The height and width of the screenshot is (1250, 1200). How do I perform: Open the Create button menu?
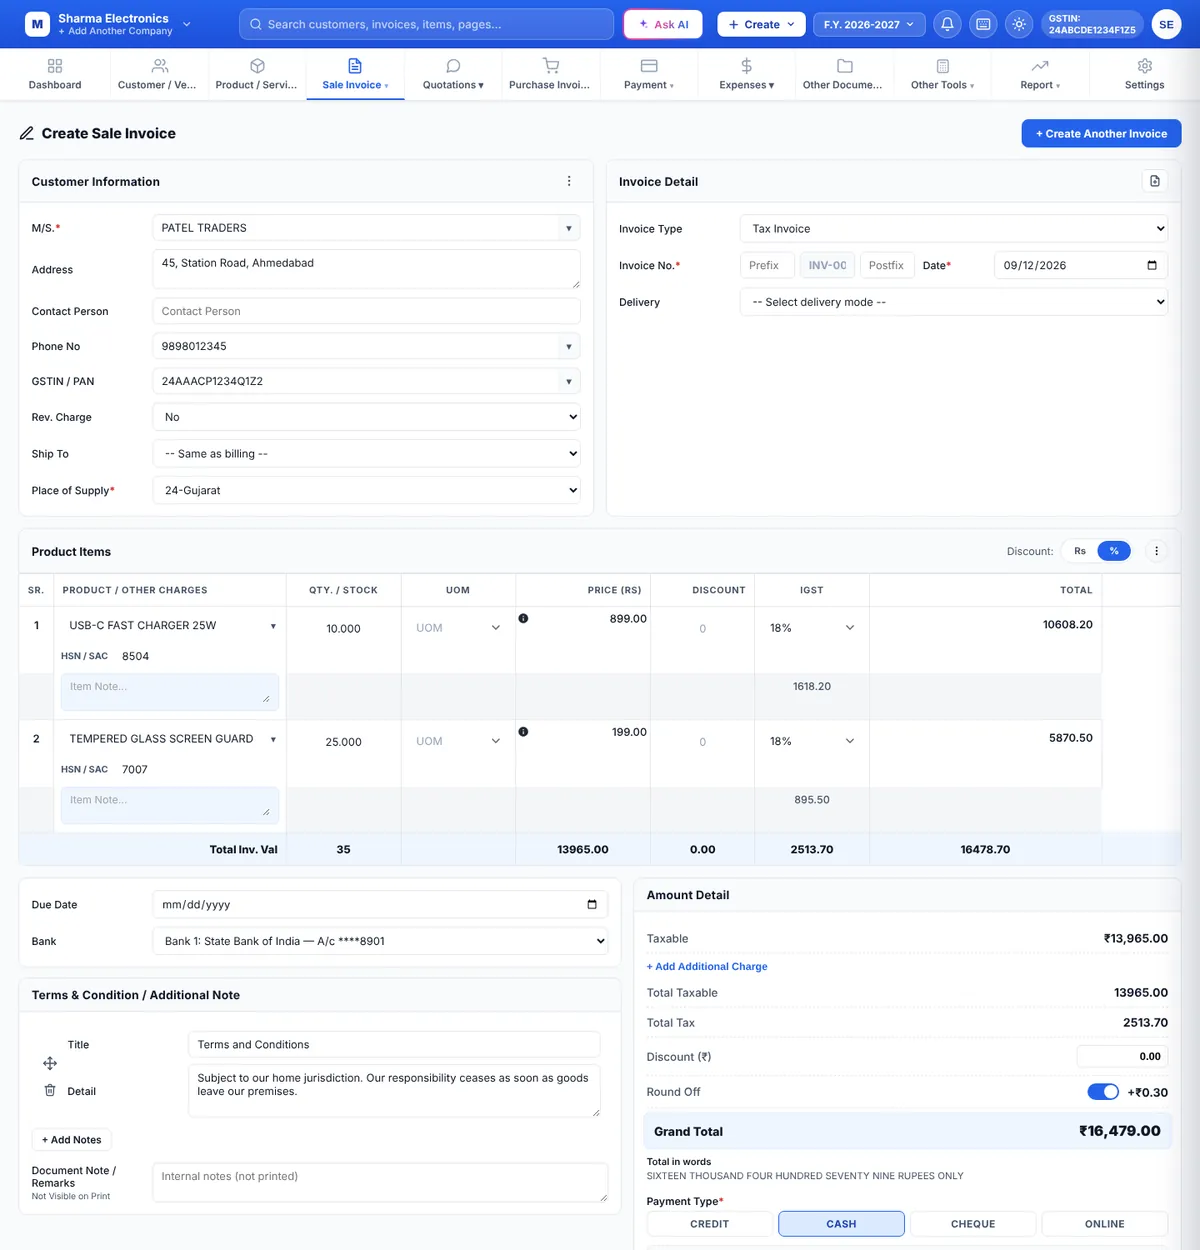pos(761,24)
